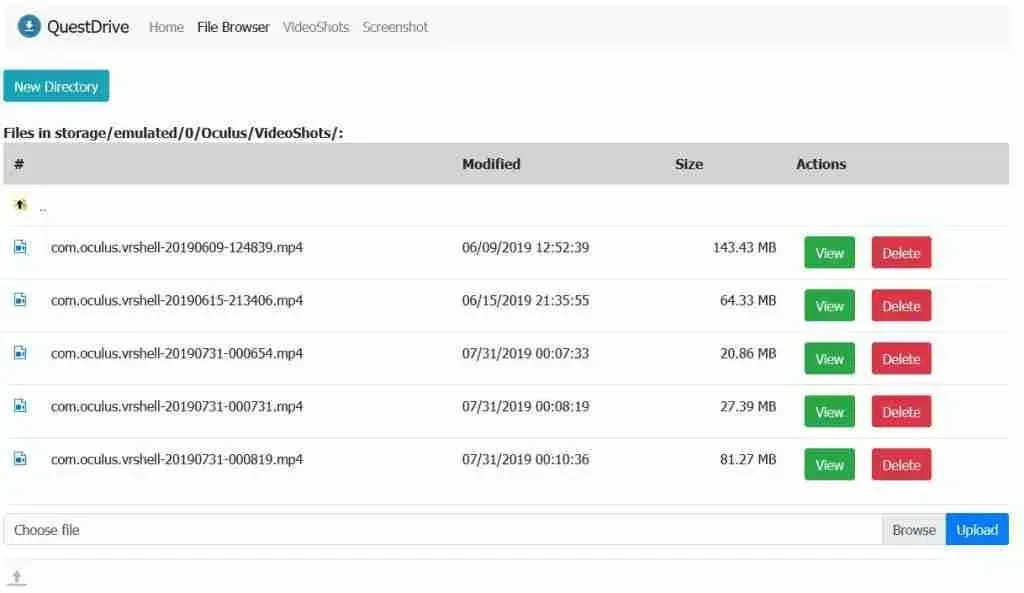The image size is (1024, 593).
Task: Click the Choose file input field
Action: [x=442, y=530]
